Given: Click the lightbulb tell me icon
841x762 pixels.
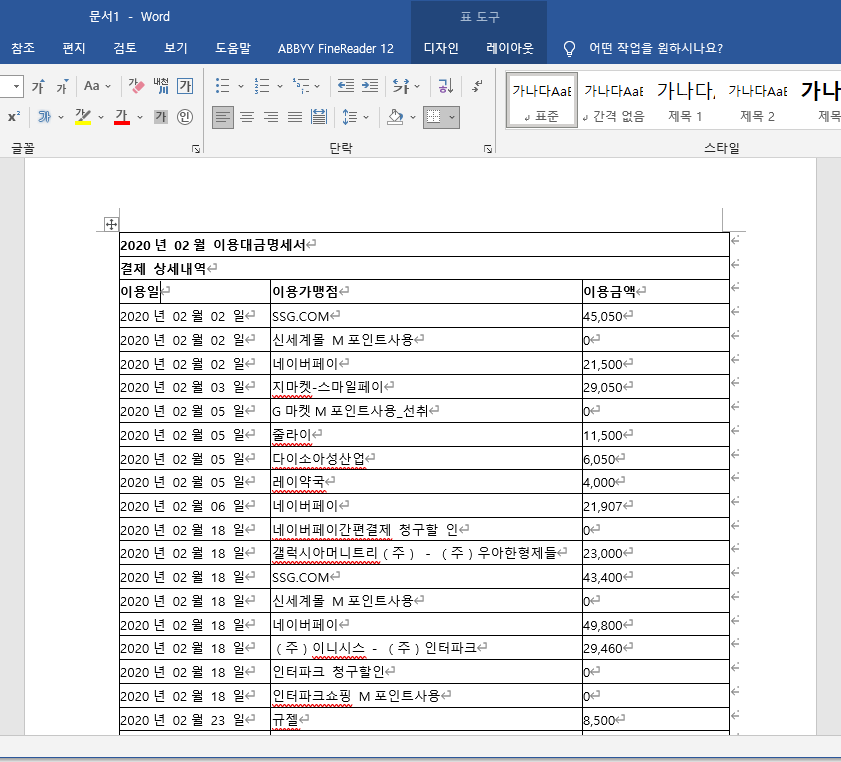Looking at the screenshot, I should tap(569, 49).
